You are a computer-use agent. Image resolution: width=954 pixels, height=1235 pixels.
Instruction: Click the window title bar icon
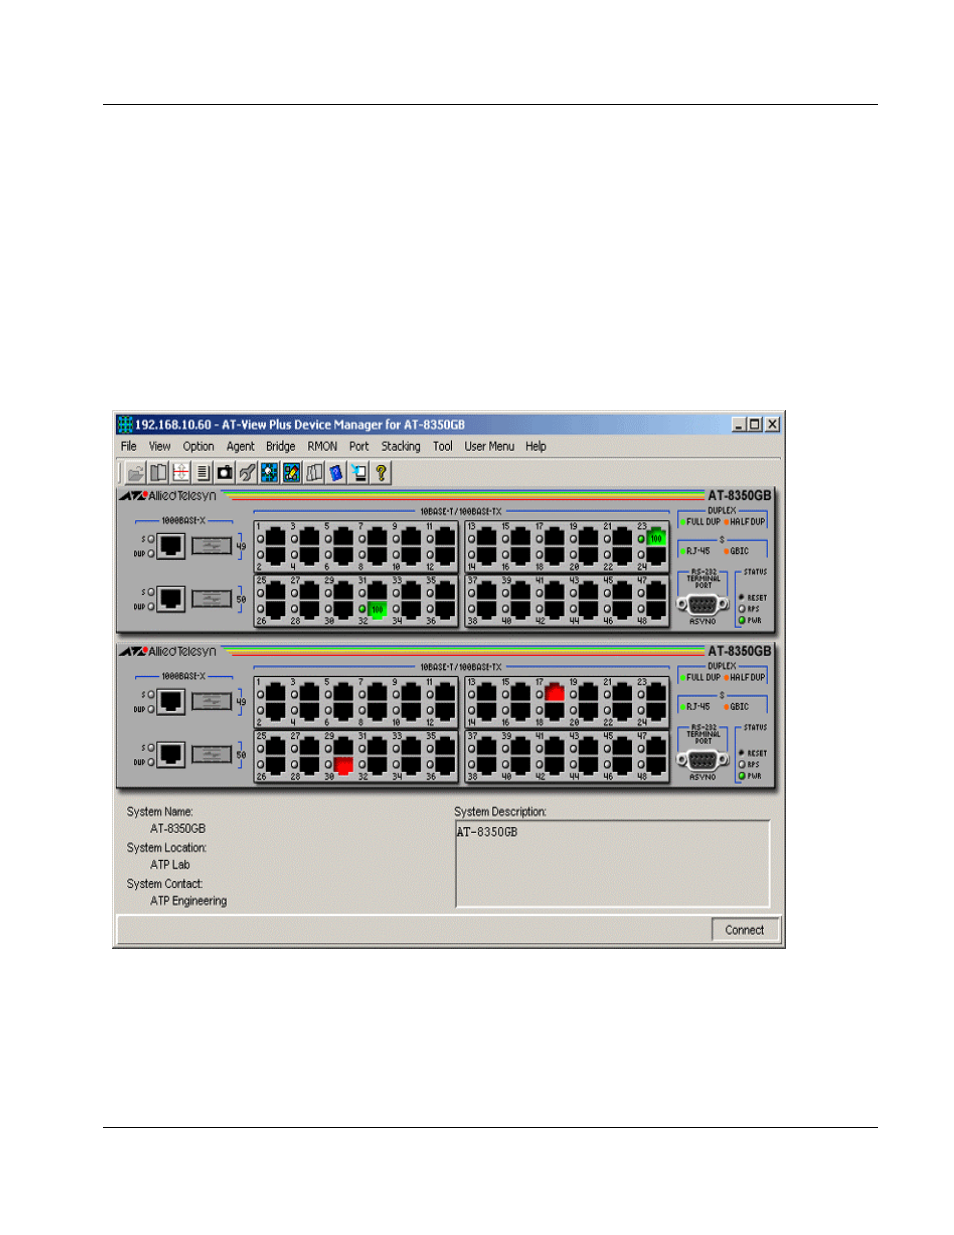click(125, 424)
